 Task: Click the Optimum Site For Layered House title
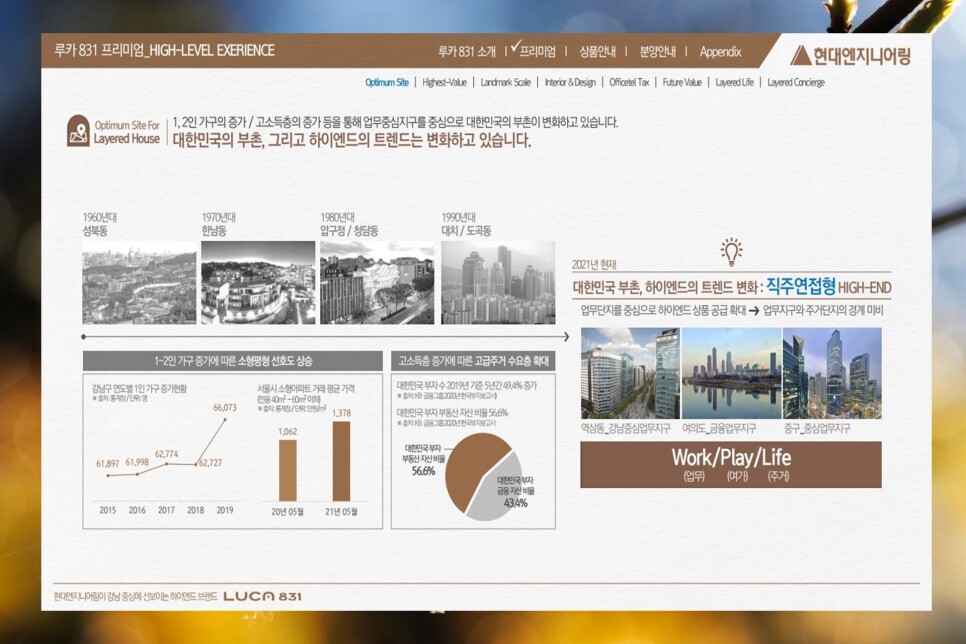127,132
